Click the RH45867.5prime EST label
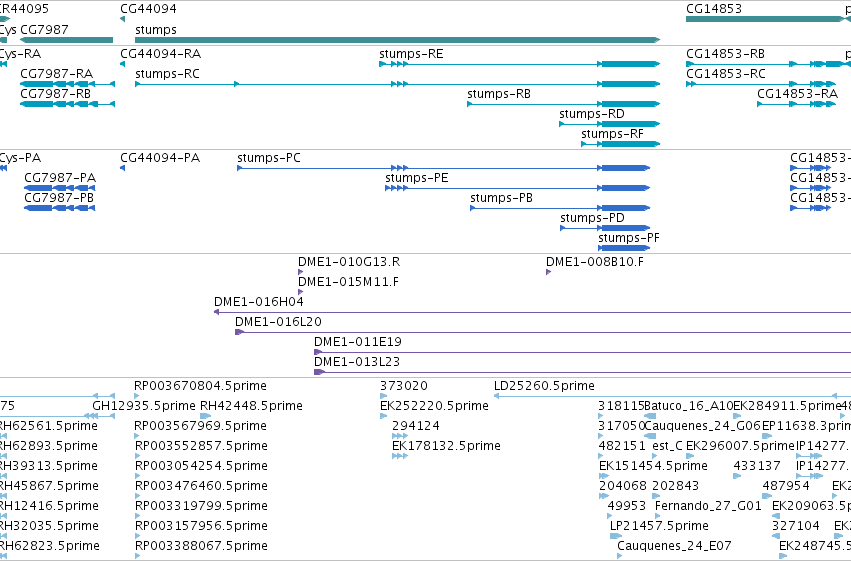Screen dimensions: 851x561 (x=48, y=487)
